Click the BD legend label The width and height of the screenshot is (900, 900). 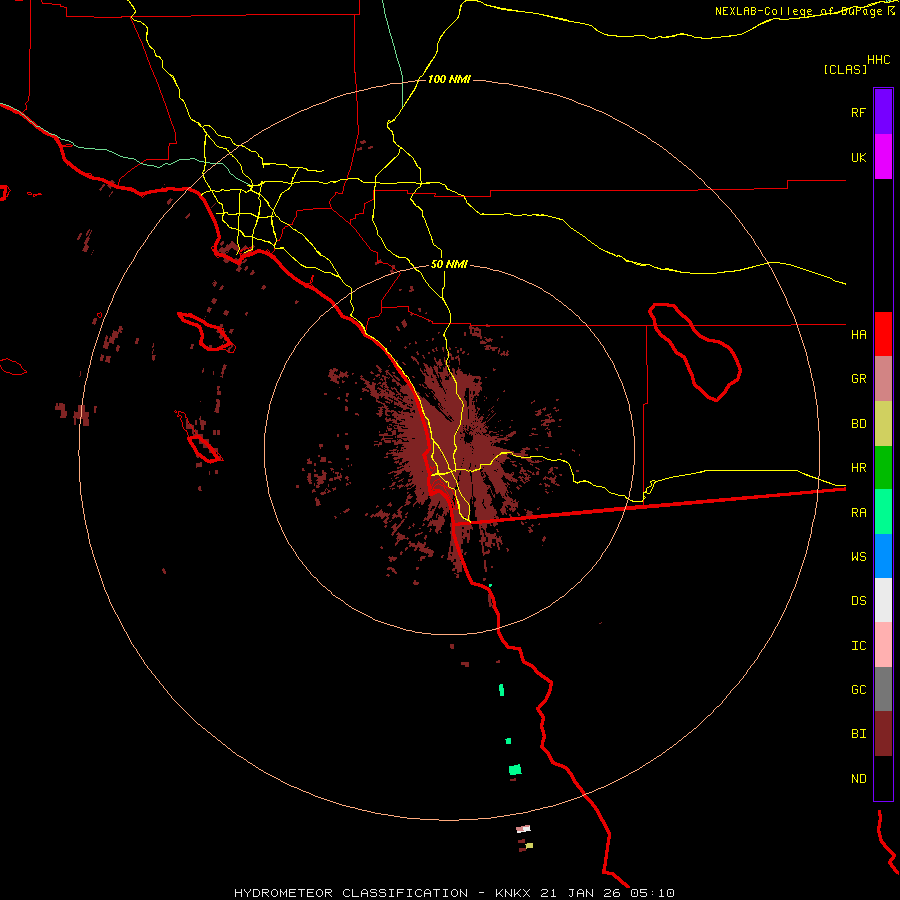tap(858, 424)
